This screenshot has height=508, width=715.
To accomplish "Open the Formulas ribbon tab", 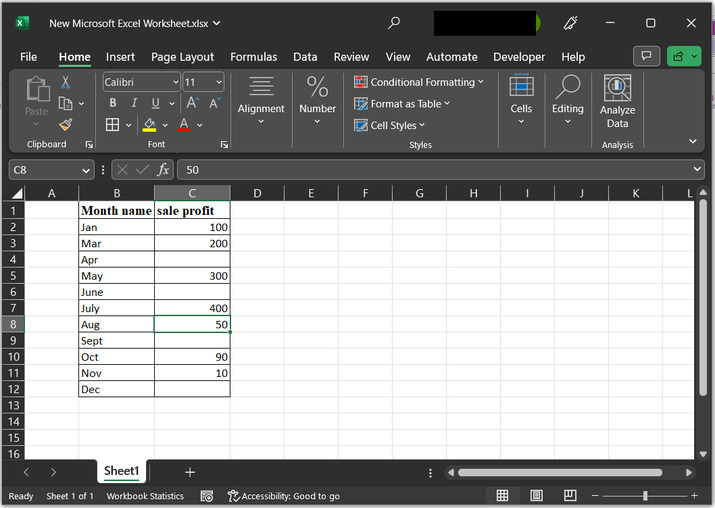I will click(254, 57).
